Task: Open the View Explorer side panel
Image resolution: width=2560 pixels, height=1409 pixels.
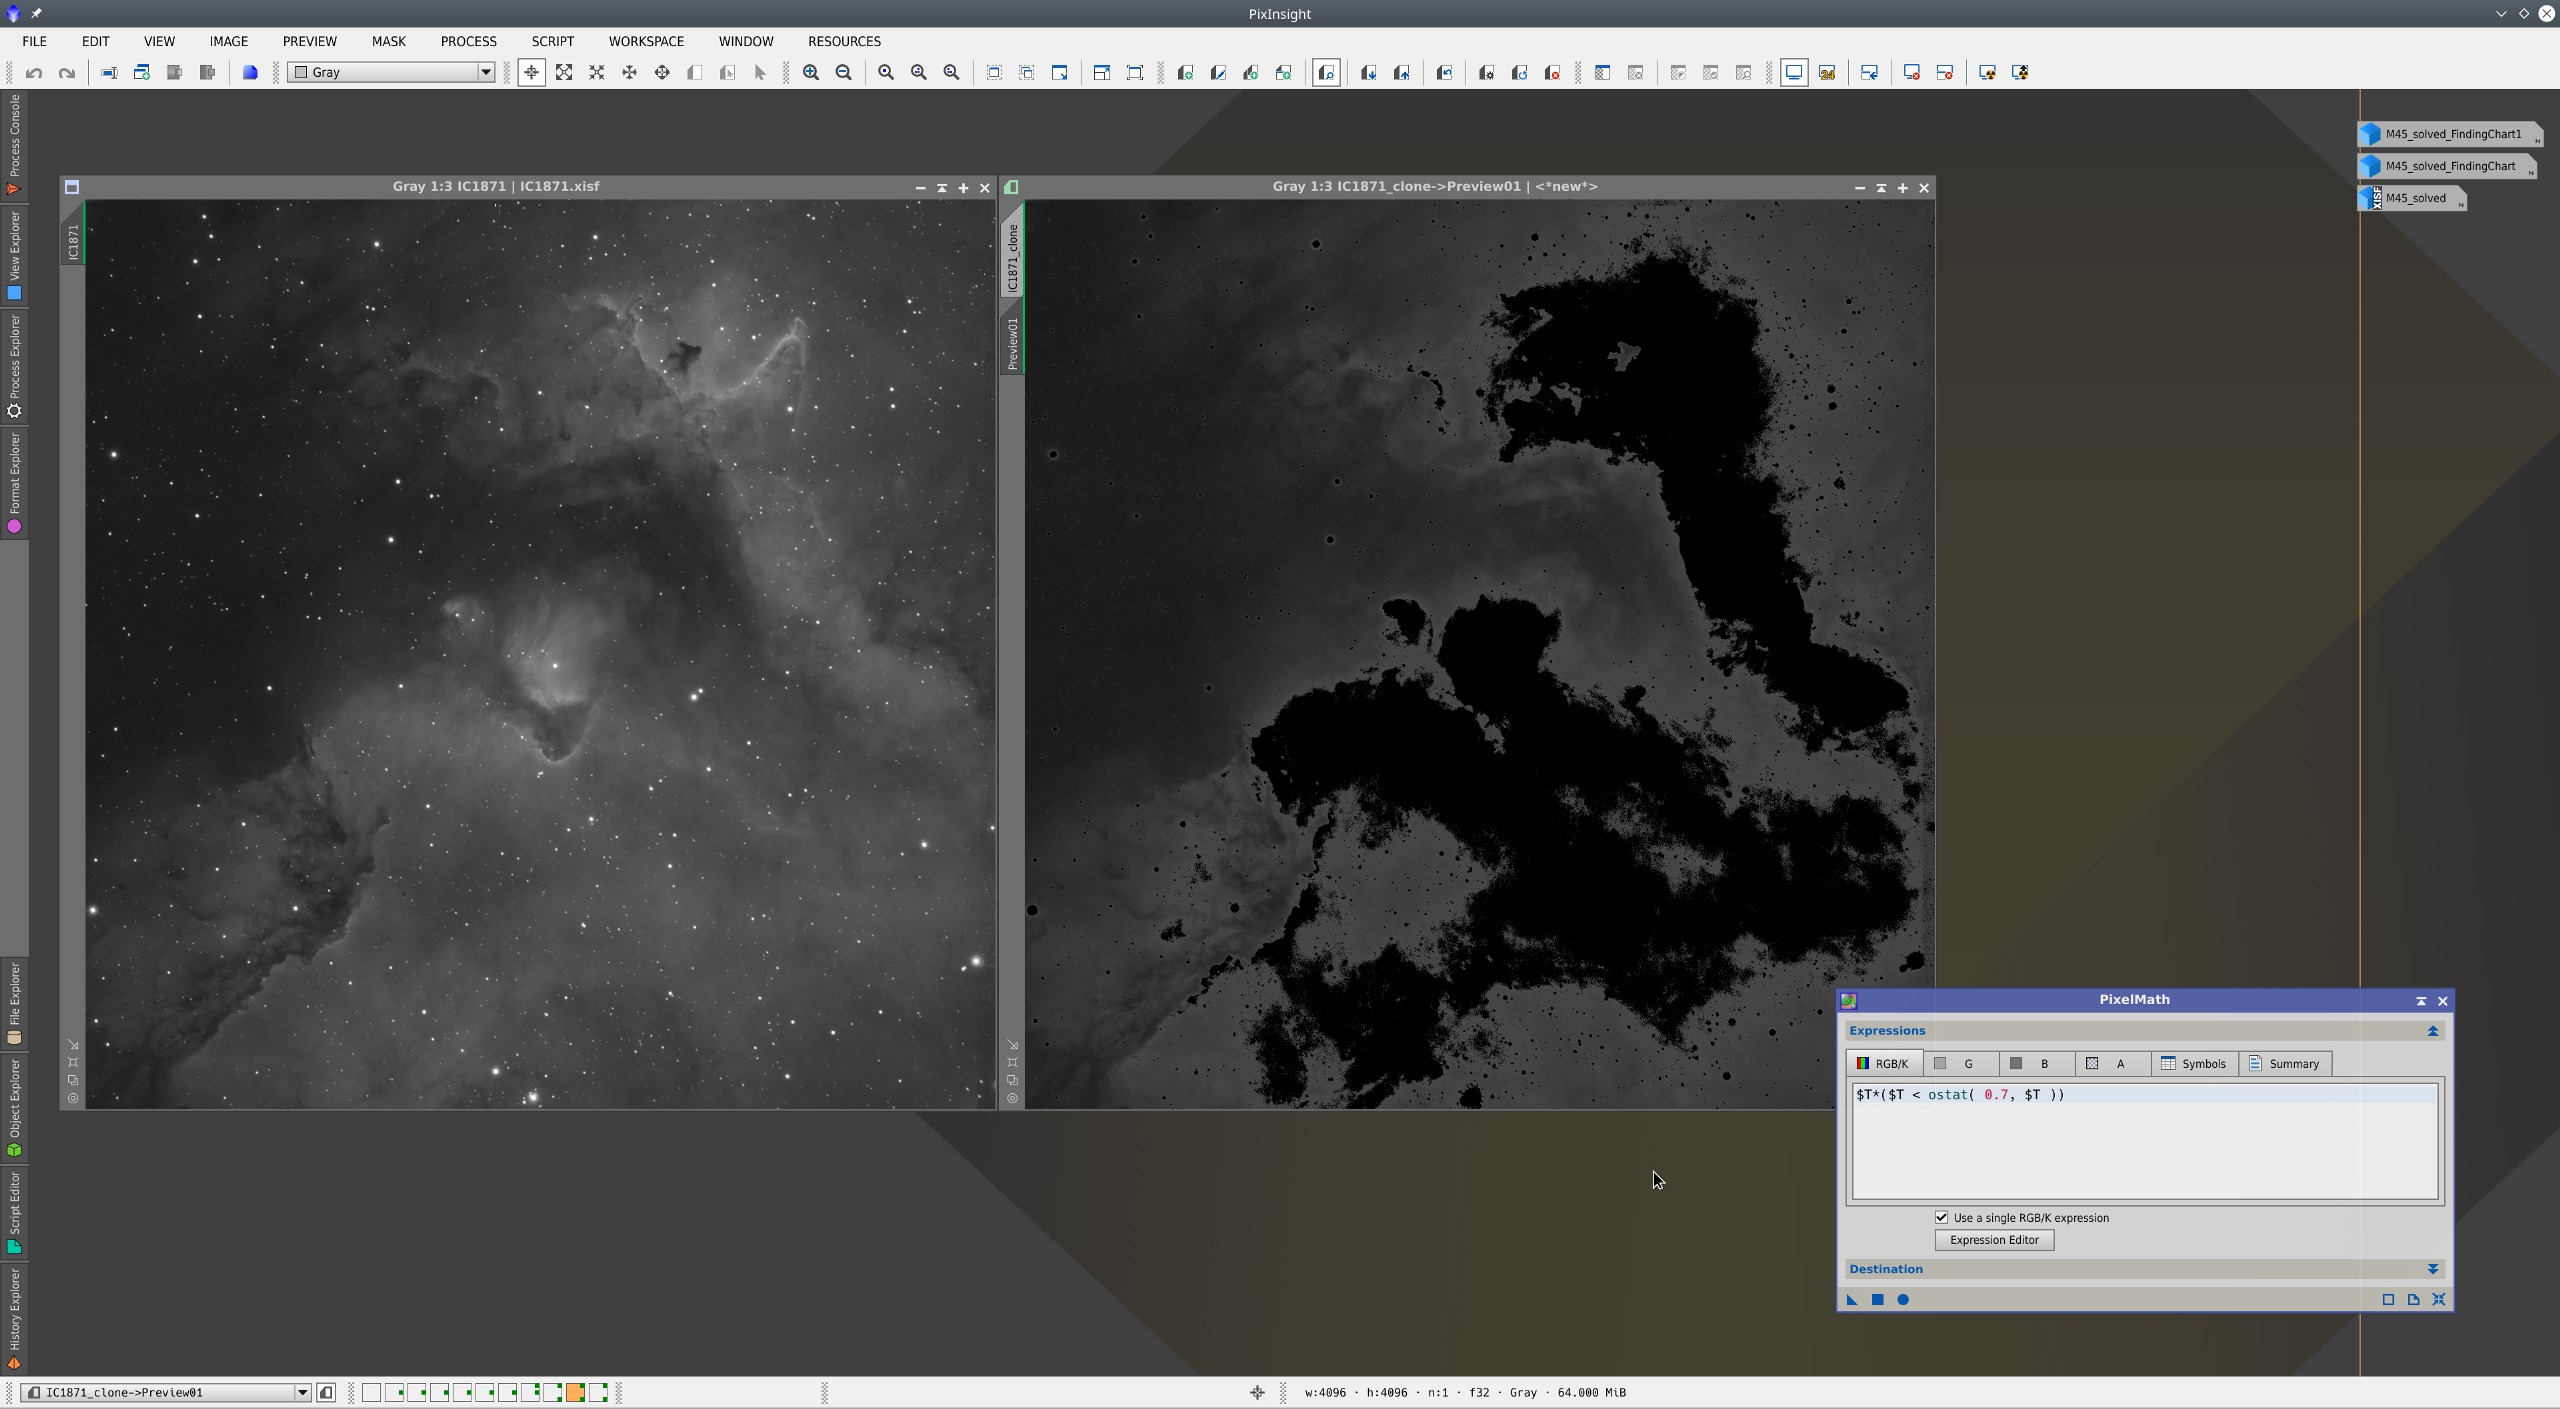Action: 14,255
